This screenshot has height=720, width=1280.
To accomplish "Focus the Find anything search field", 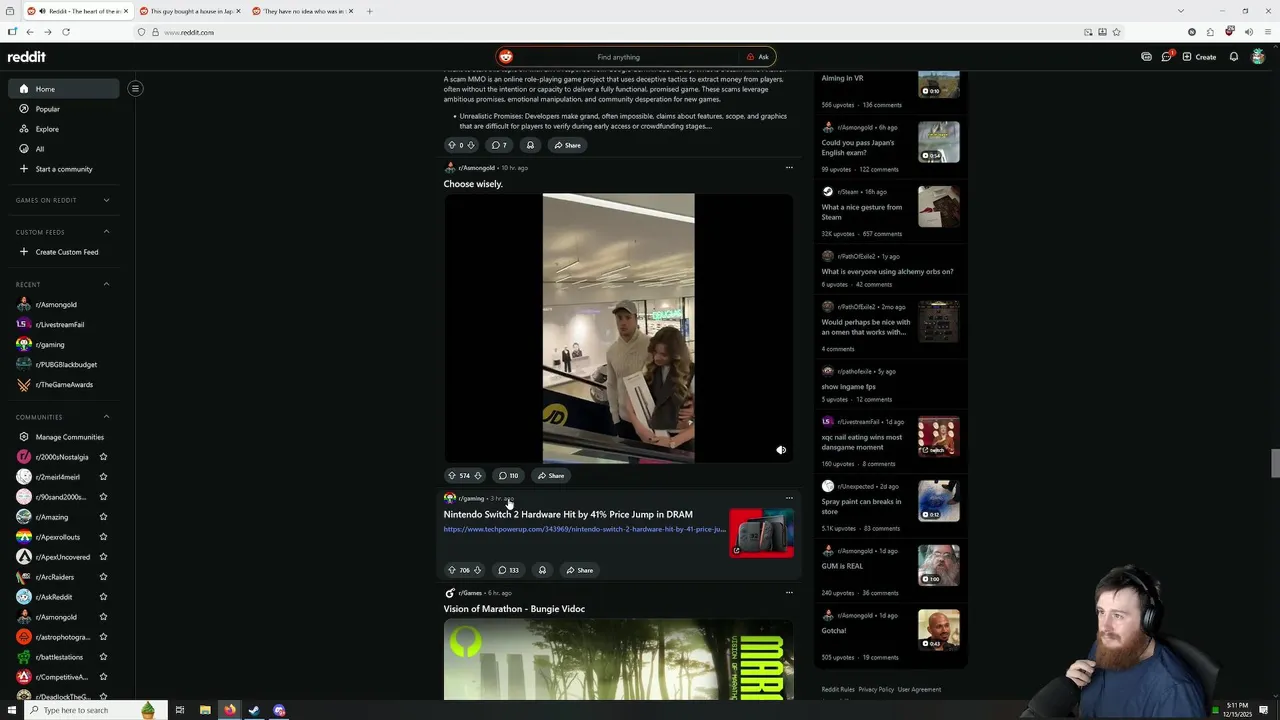I will coord(618,57).
